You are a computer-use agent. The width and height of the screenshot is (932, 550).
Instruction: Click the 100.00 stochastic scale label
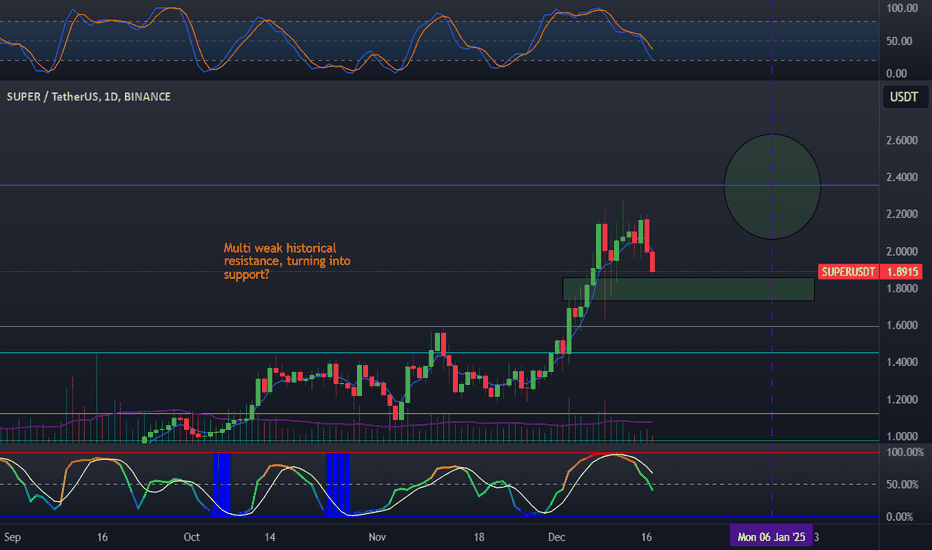pos(902,8)
